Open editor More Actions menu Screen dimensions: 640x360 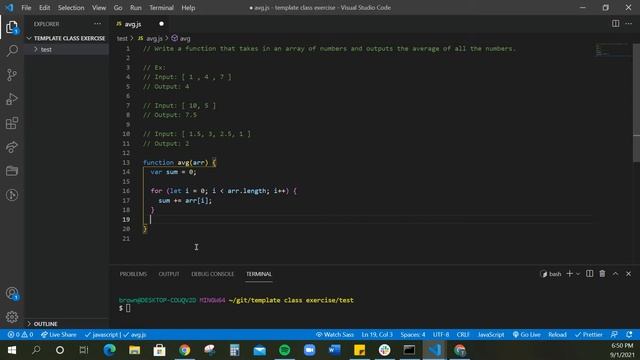(x=629, y=24)
